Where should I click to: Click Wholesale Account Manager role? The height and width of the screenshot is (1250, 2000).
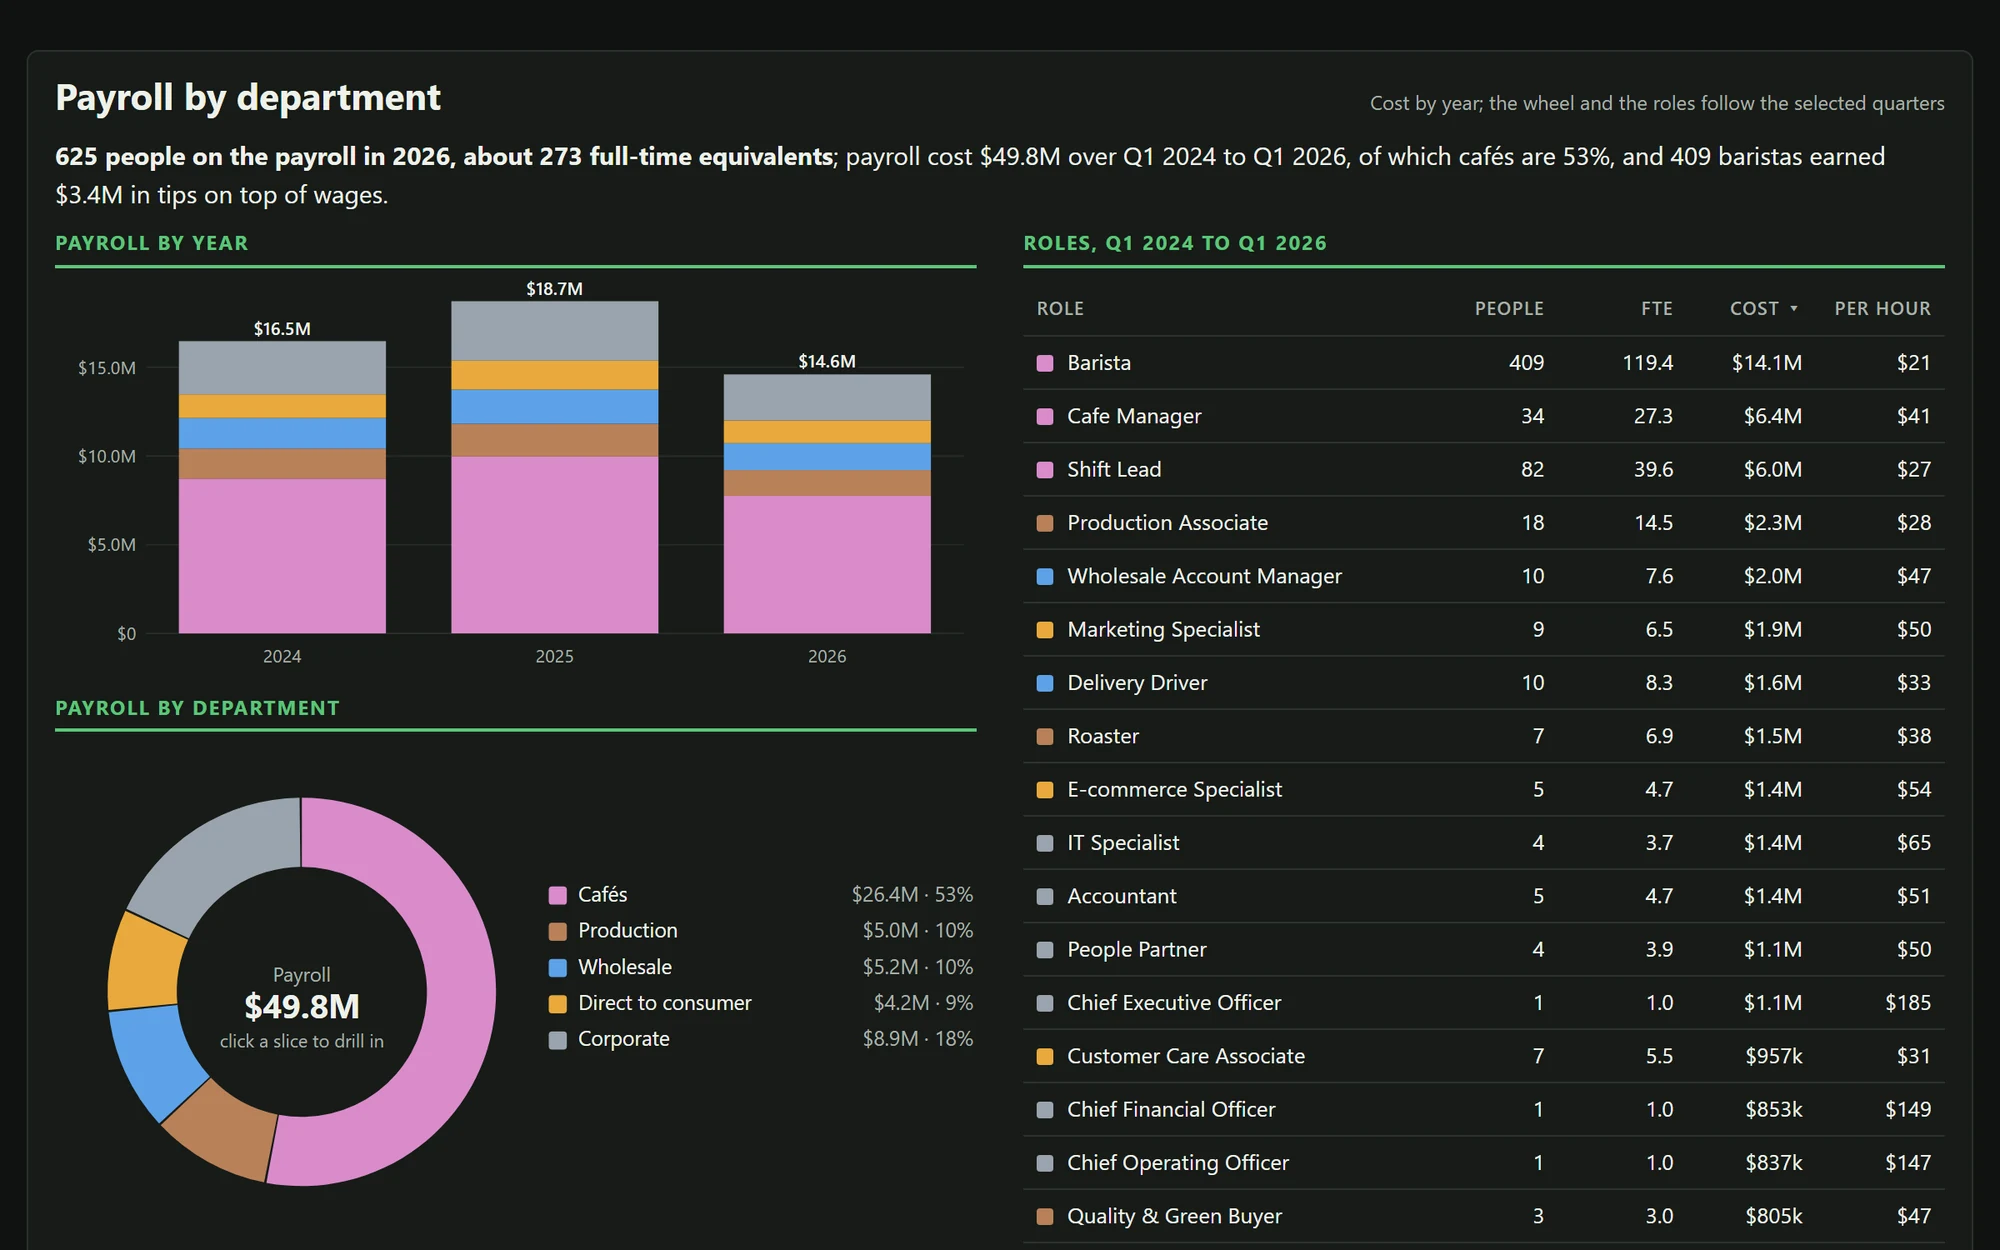pyautogui.click(x=1204, y=576)
